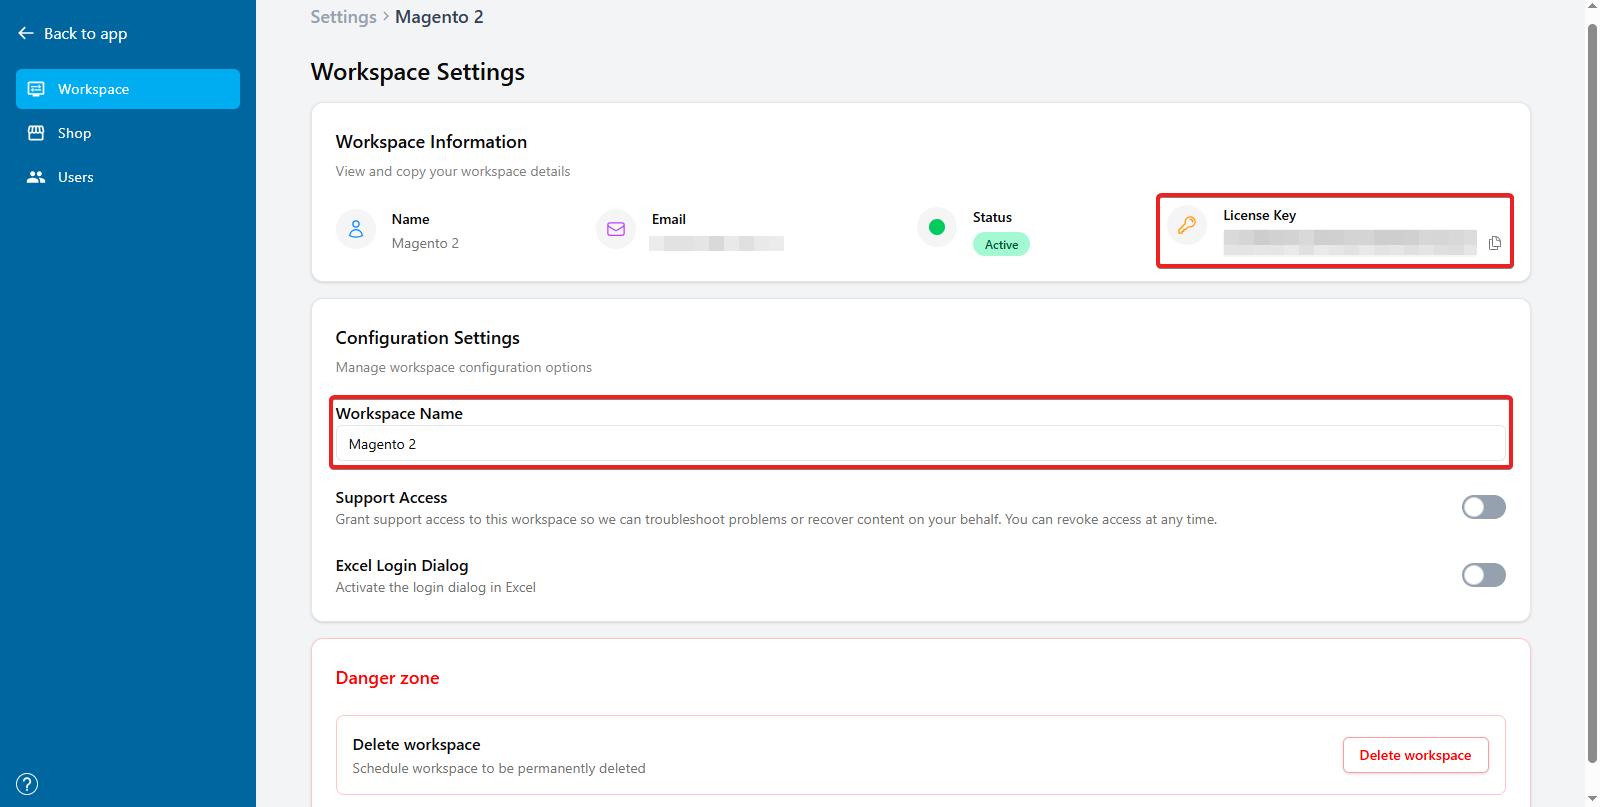Select the Workspace menu item

tap(93, 89)
